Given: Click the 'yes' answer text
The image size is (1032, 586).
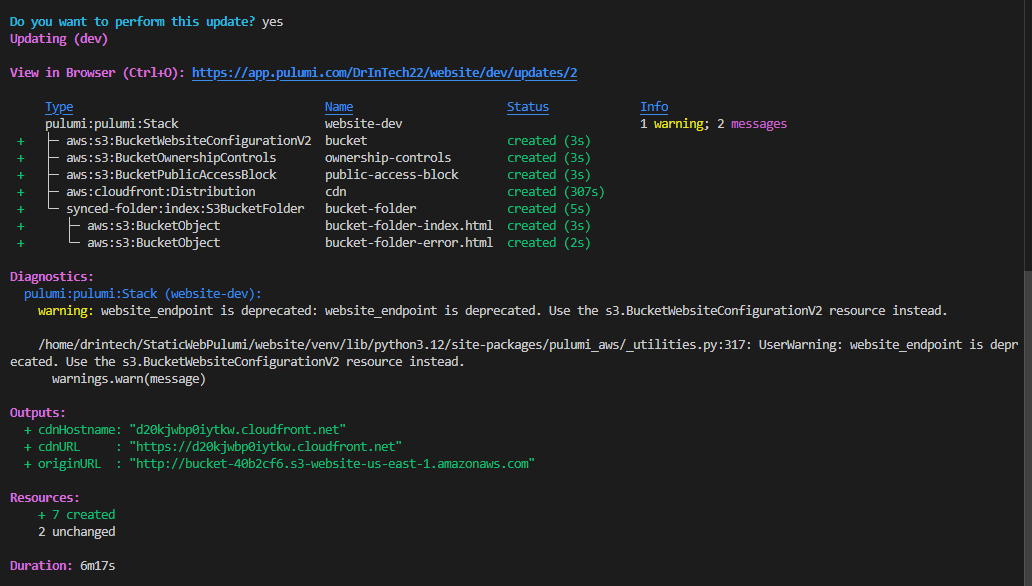Looking at the screenshot, I should (x=272, y=22).
